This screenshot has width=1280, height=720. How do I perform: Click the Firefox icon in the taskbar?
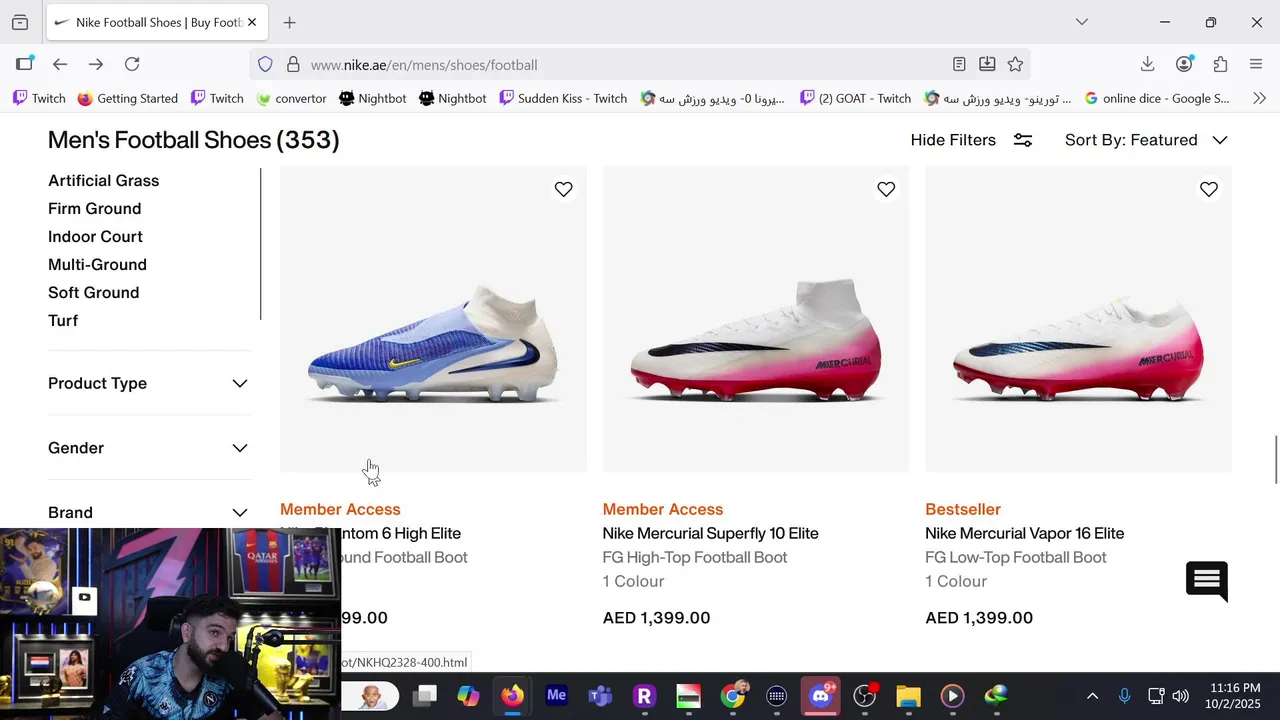tap(512, 695)
